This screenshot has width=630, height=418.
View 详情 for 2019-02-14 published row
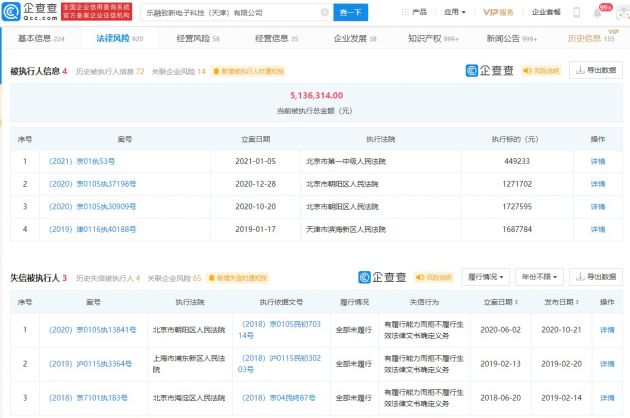607,398
